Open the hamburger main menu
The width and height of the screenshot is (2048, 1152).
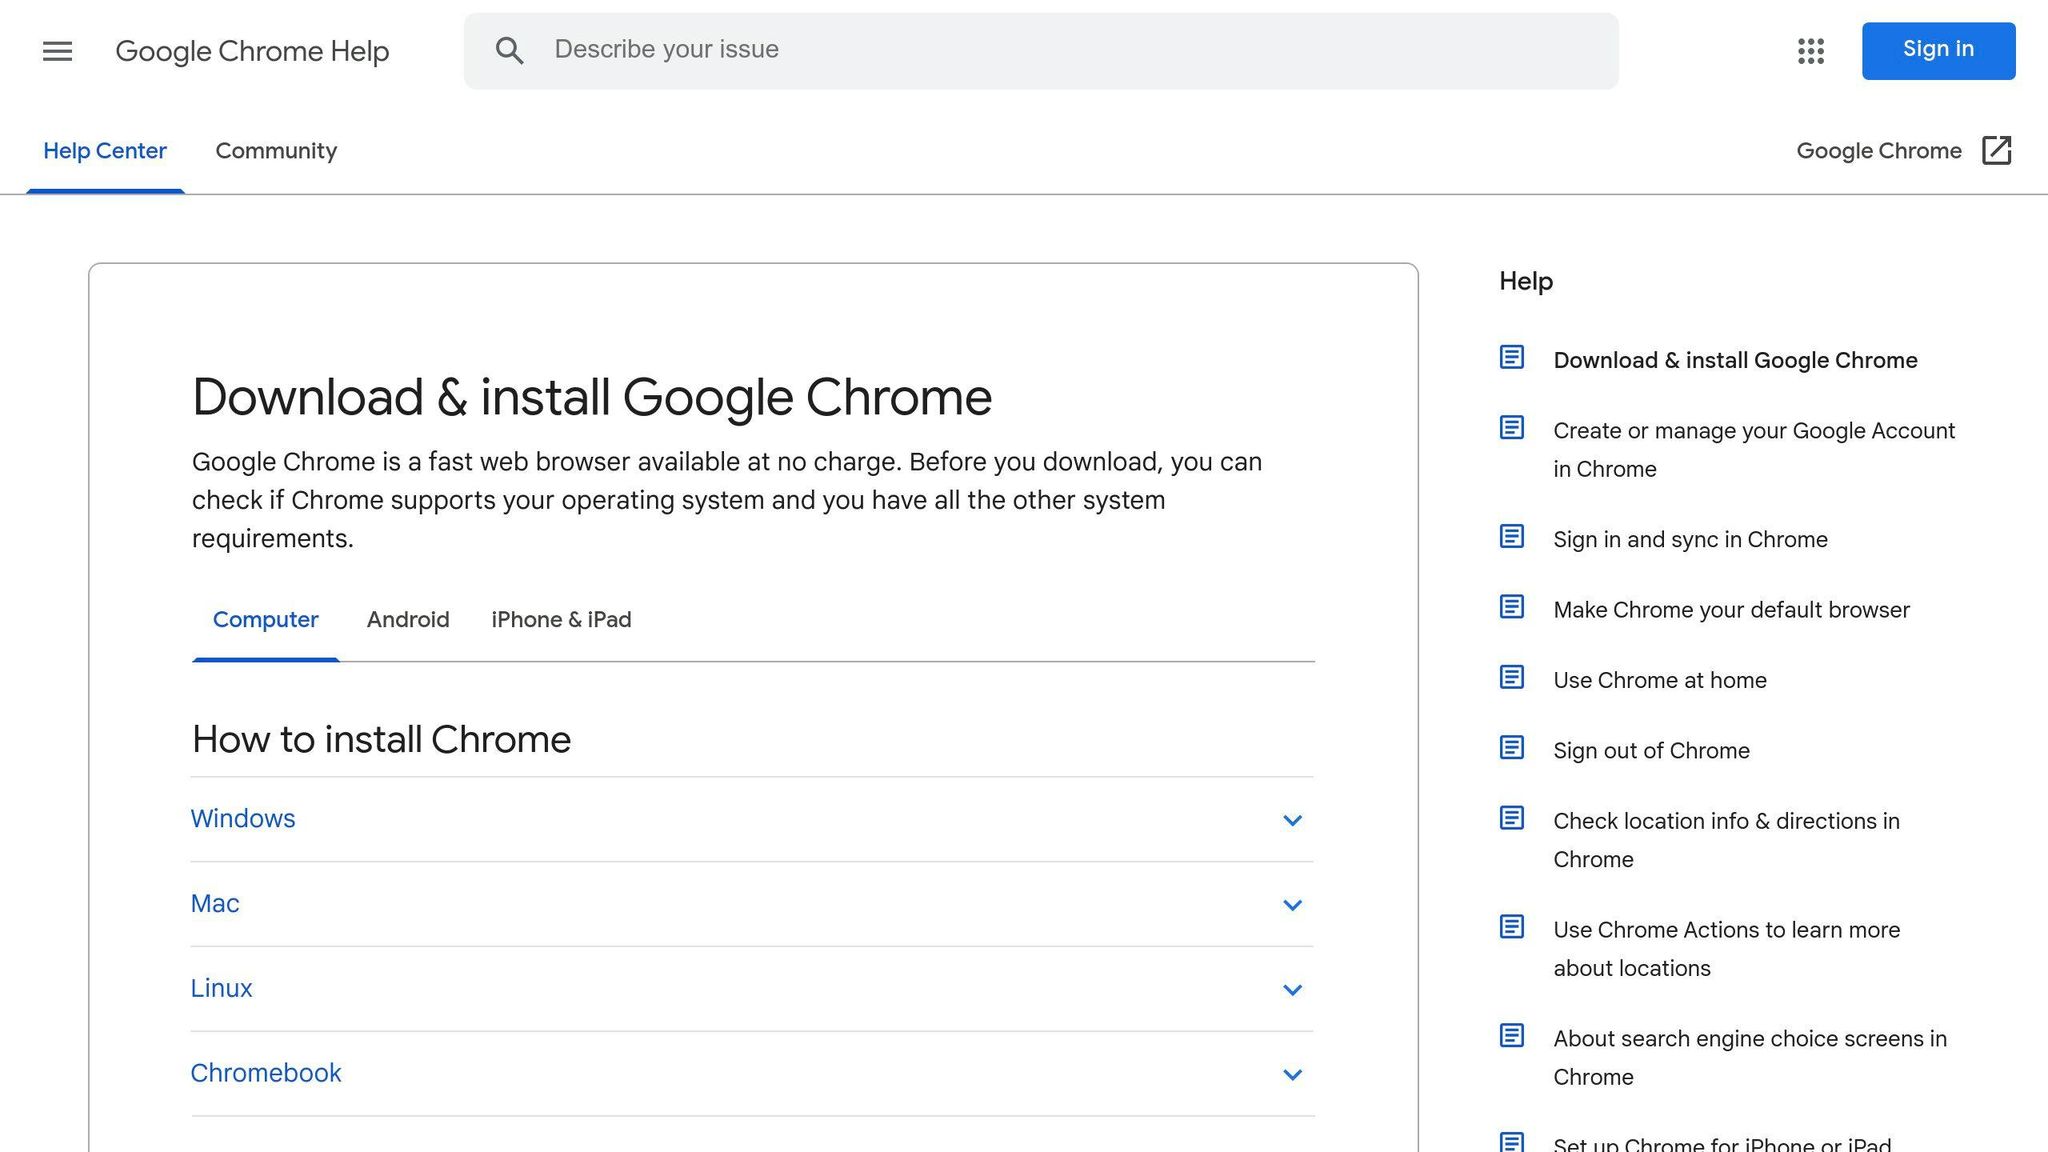(57, 51)
